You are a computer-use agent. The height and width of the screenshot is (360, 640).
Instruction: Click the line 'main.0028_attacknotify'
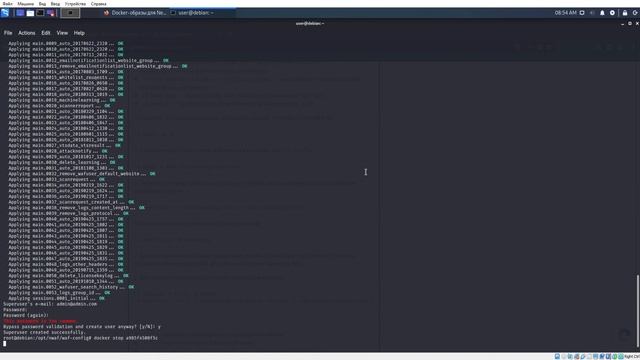(x=58, y=151)
